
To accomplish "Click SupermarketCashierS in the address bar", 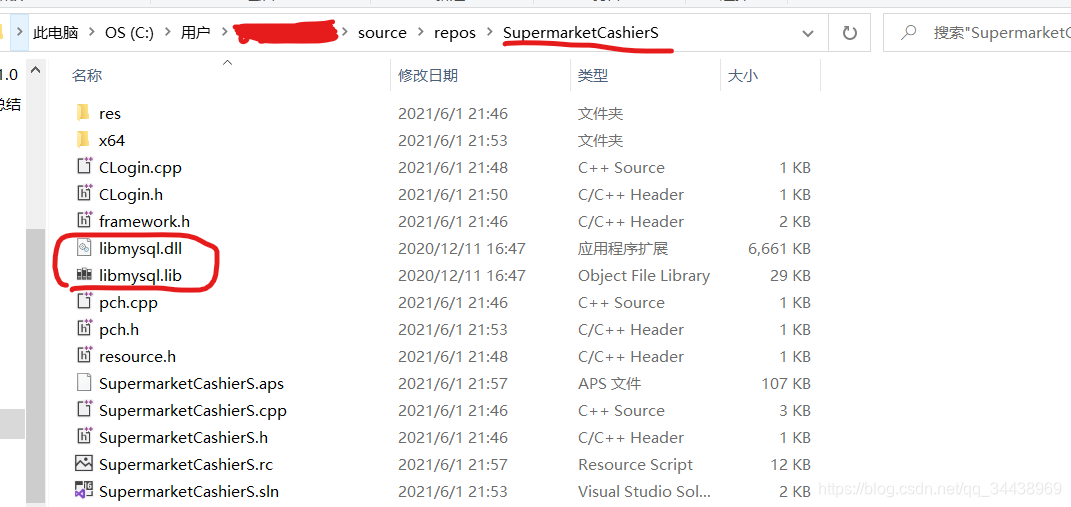I will pyautogui.click(x=581, y=33).
